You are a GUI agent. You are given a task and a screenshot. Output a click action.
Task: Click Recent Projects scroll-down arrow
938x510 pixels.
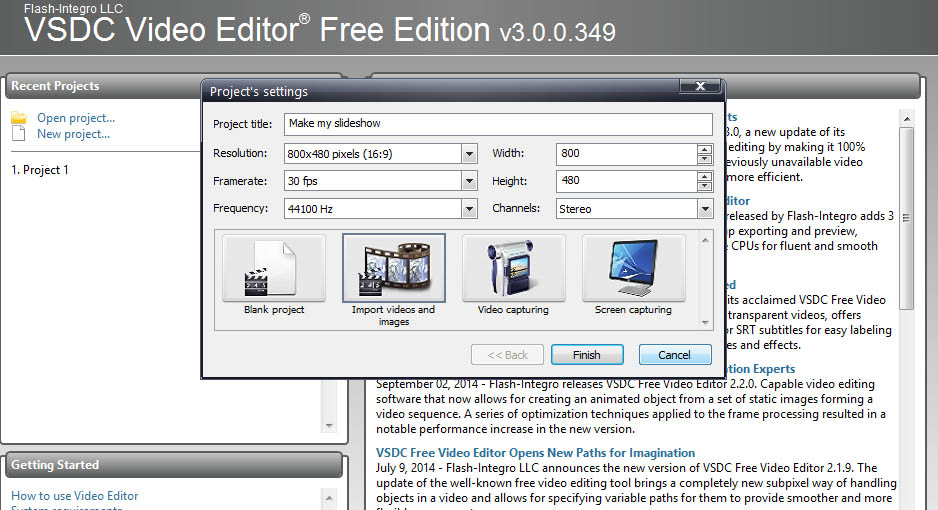click(329, 426)
